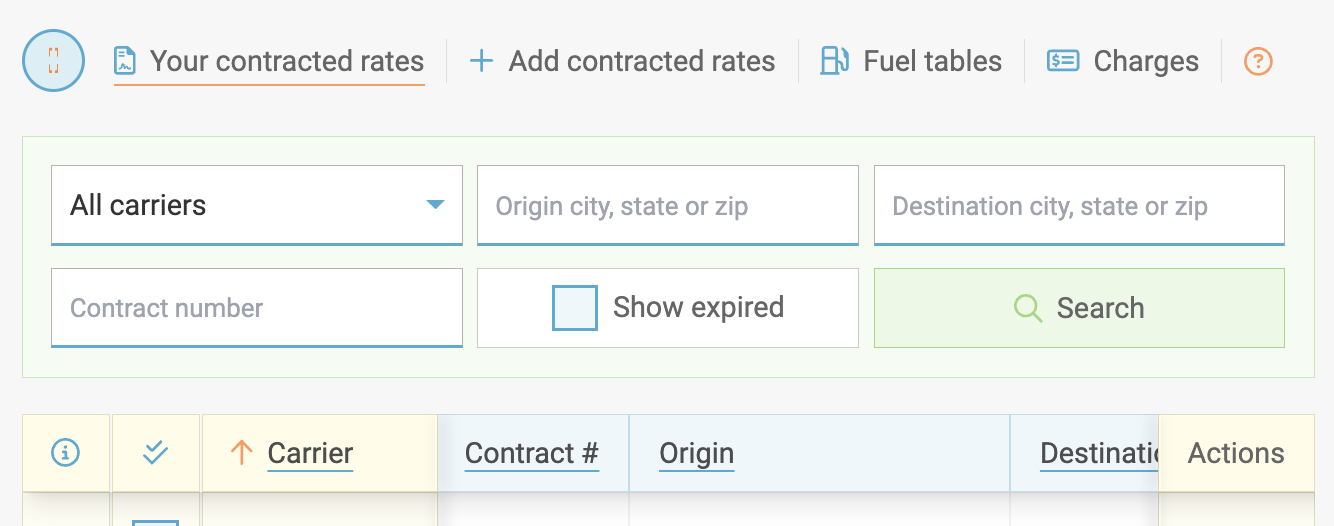Click the round collapse icon at top left

[x=53, y=61]
